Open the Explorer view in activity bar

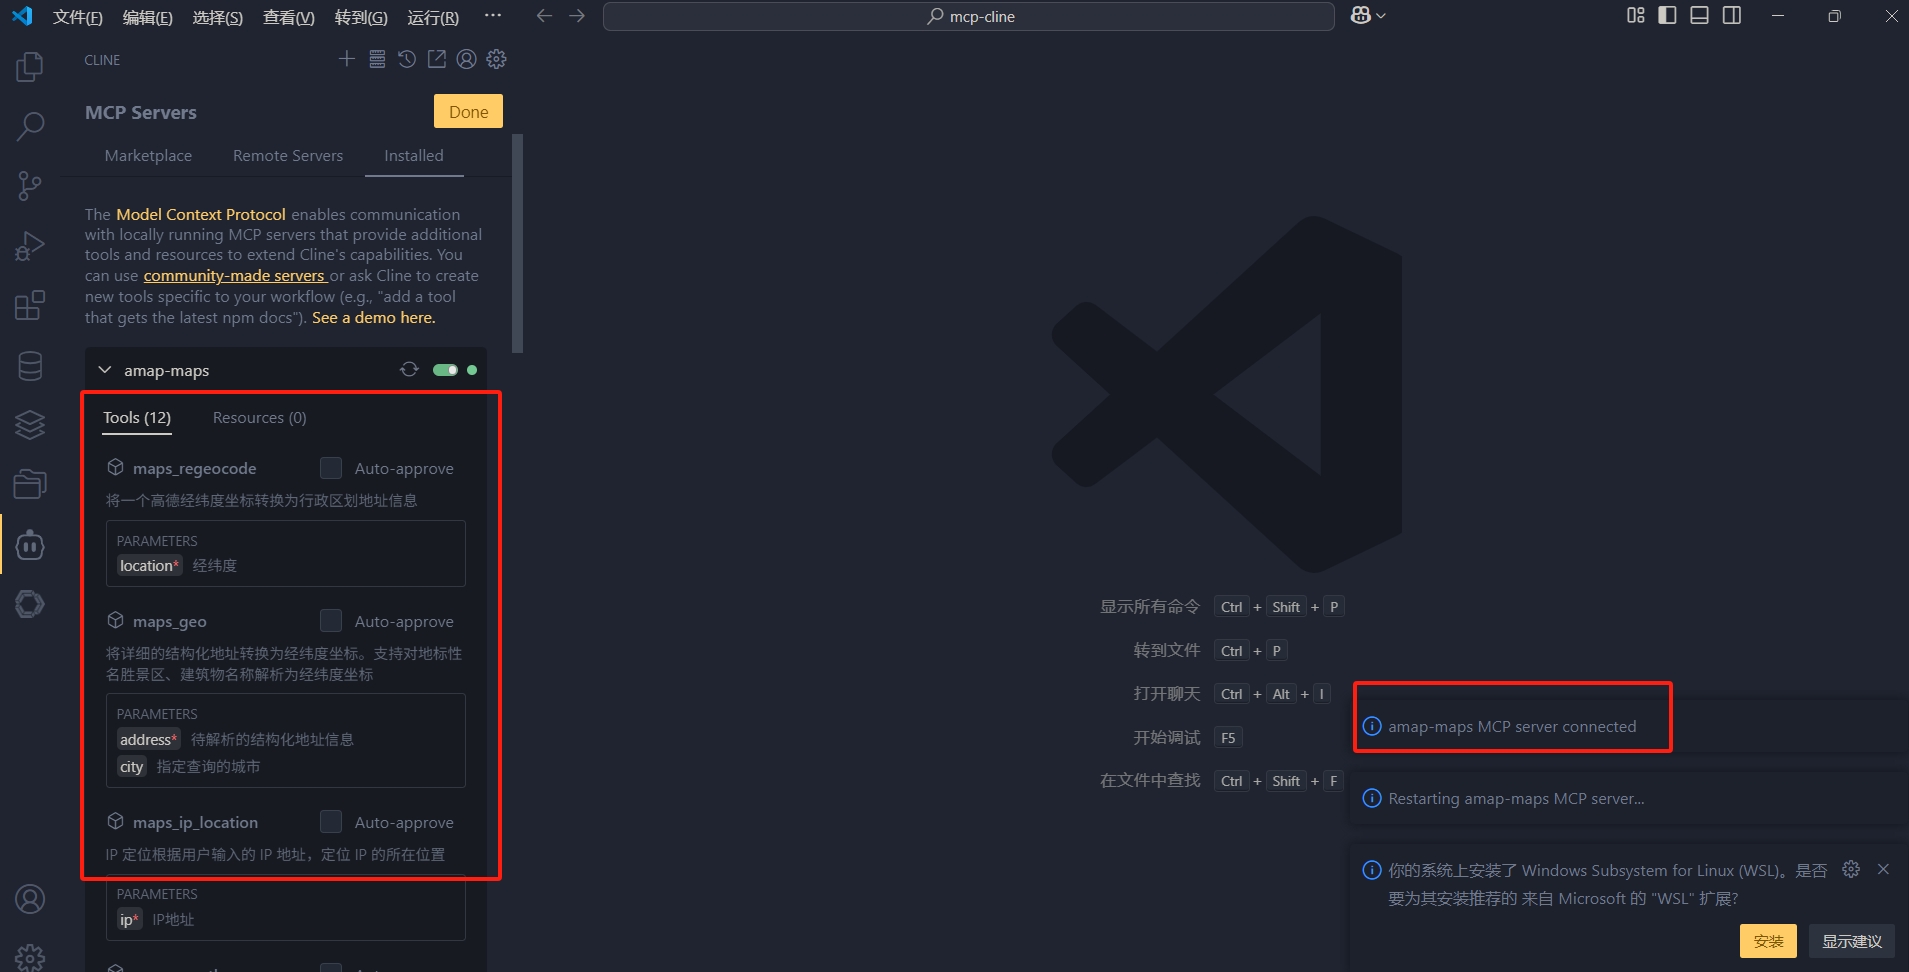tap(30, 67)
